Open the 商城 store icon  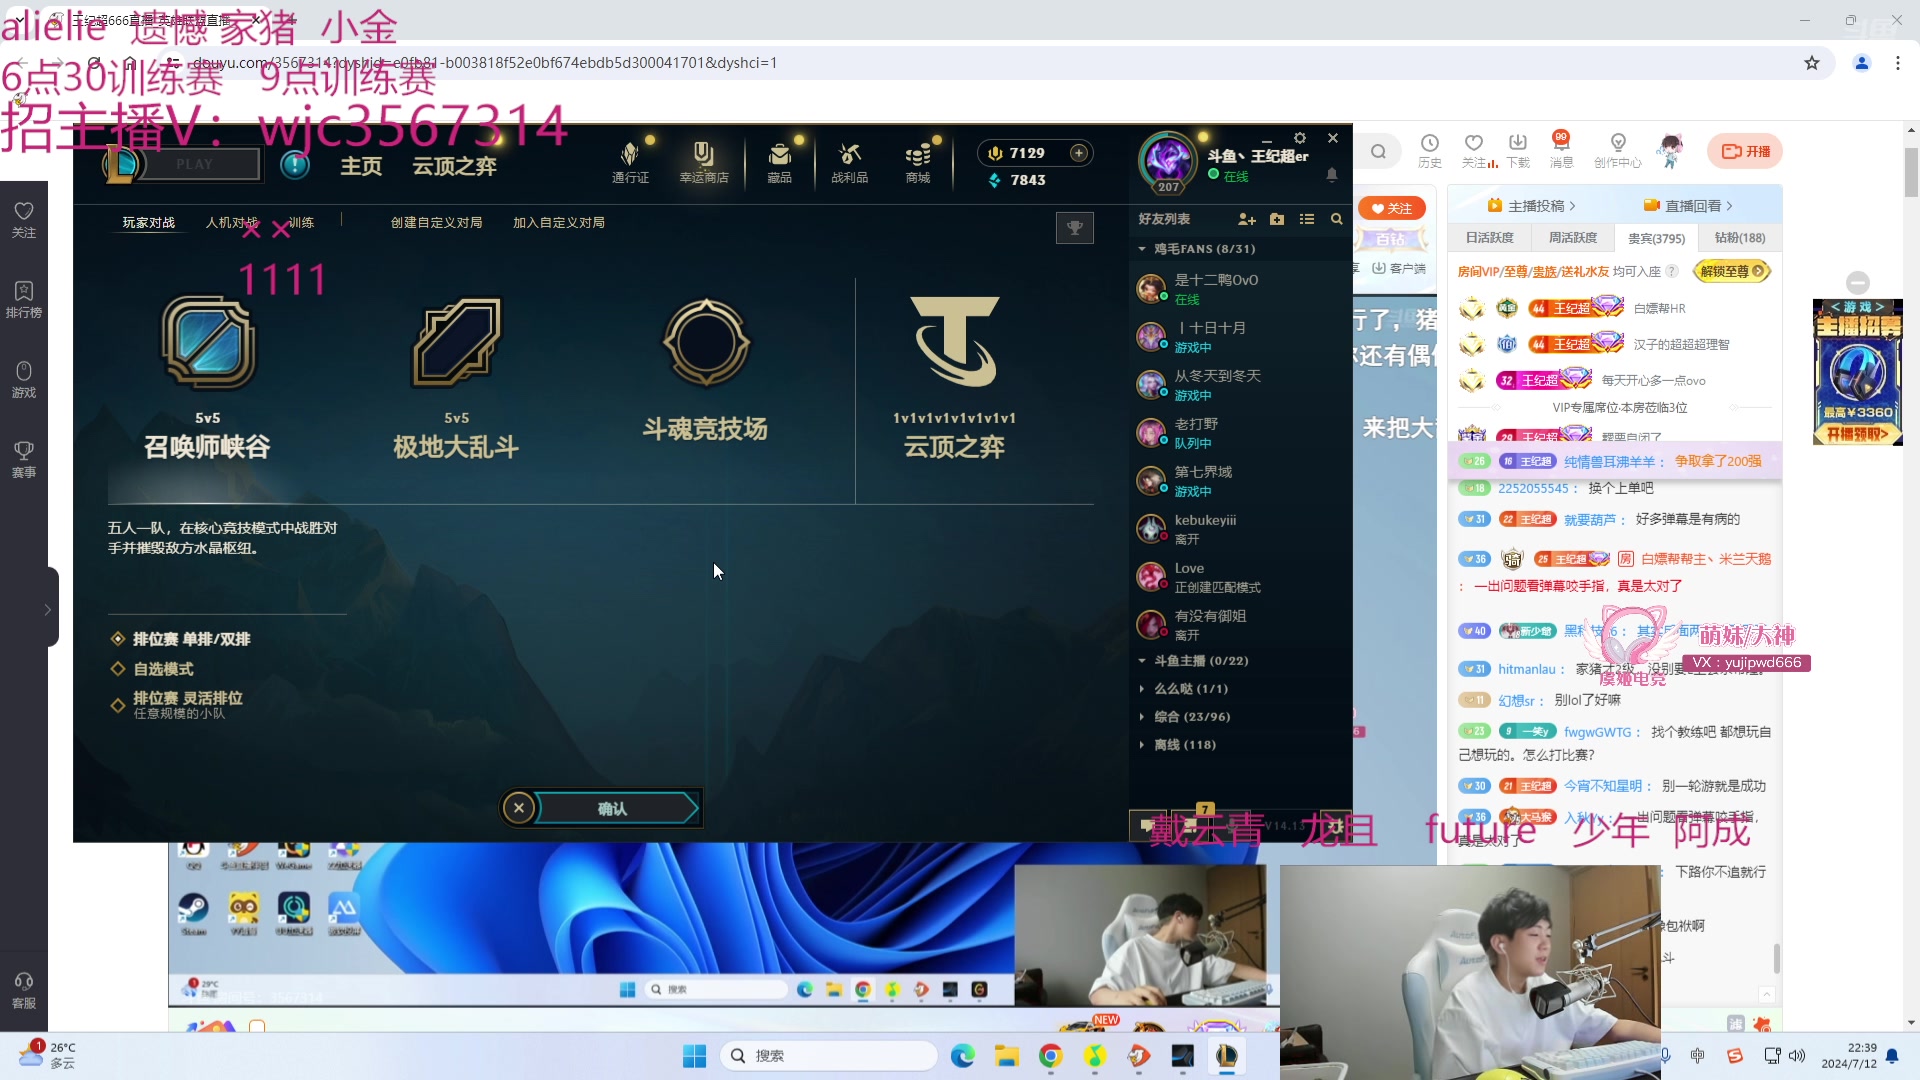(x=918, y=163)
